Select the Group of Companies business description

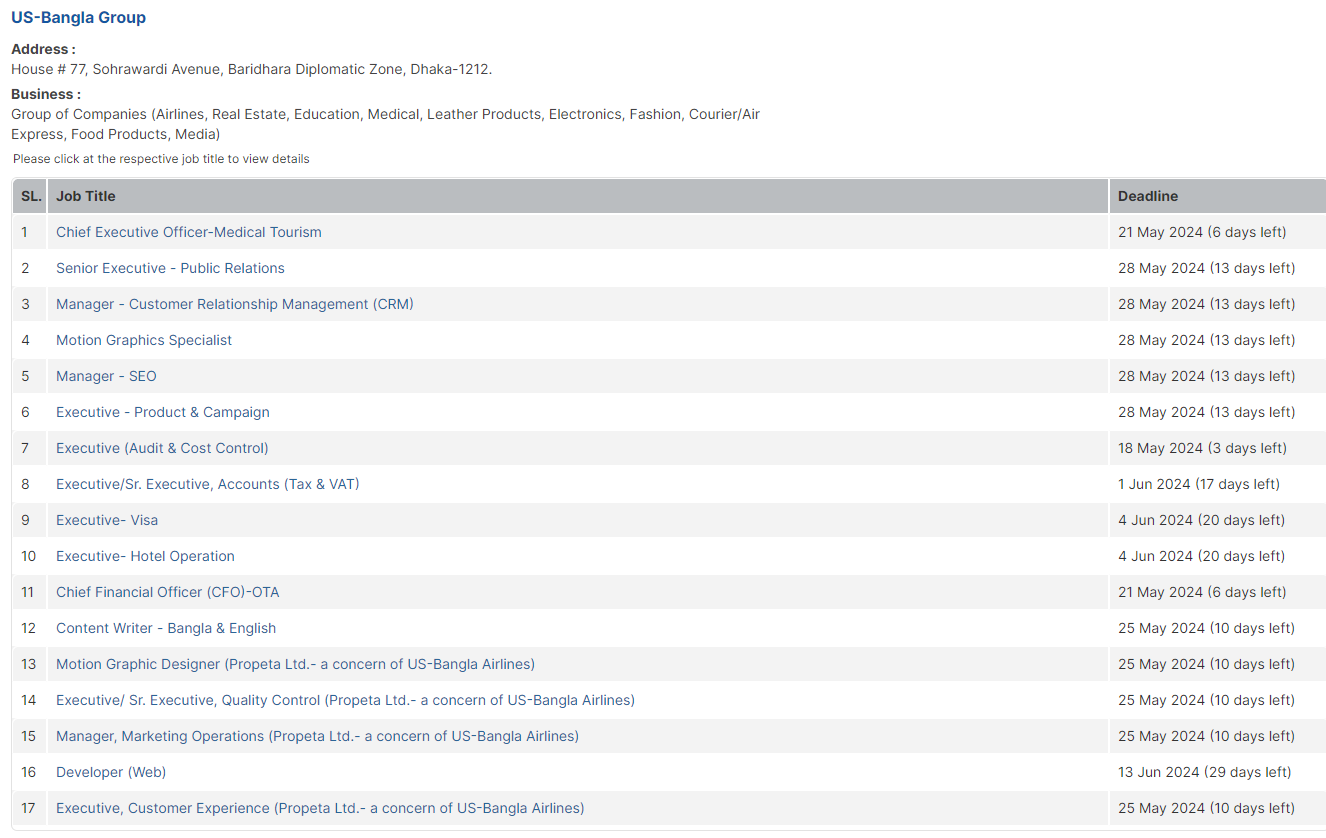385,124
